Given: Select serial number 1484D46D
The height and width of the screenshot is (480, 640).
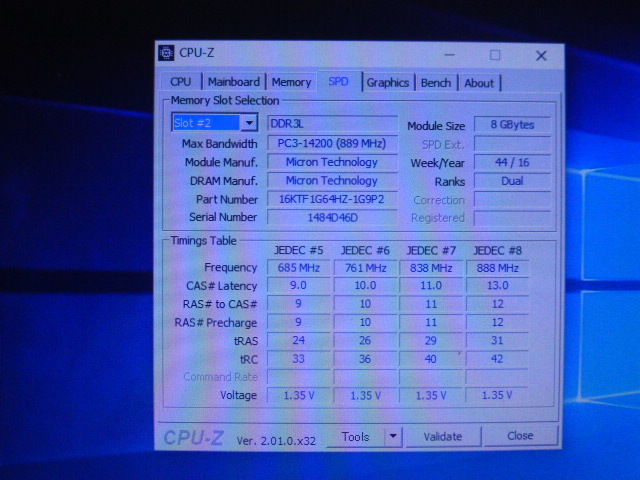Looking at the screenshot, I should pos(332,218).
